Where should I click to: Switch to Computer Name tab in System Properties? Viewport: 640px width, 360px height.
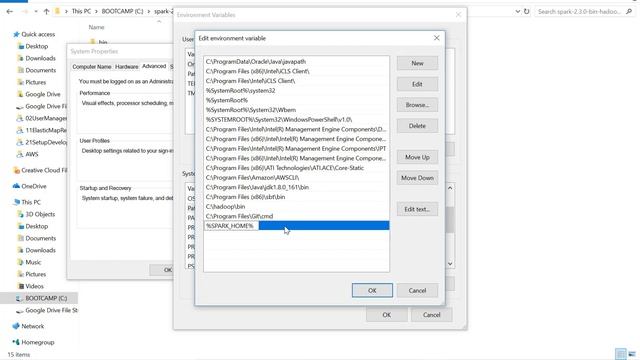[92, 67]
